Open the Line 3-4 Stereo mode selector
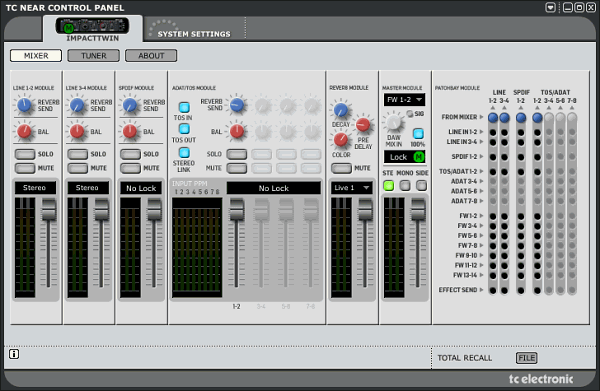600x391 pixels. (x=88, y=188)
